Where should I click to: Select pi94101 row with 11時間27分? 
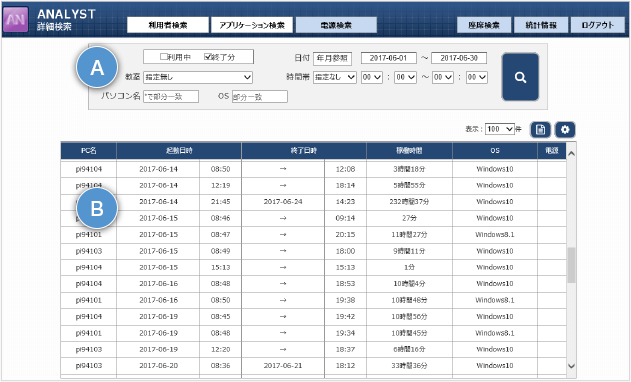(313, 235)
